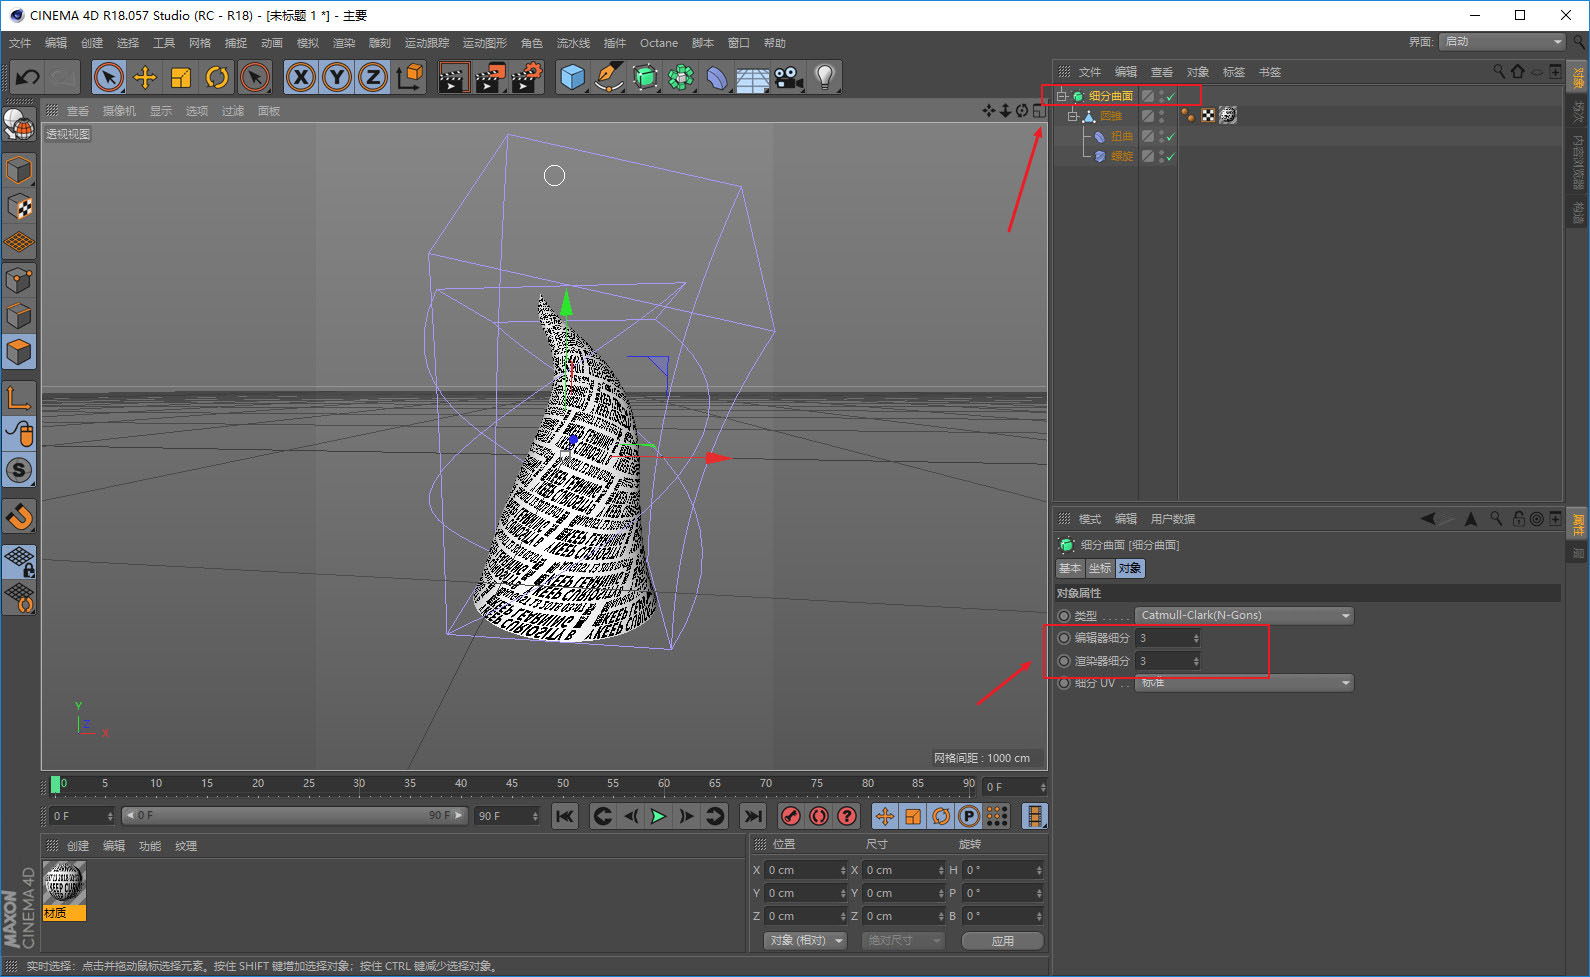Select the Scale tool icon
Image resolution: width=1590 pixels, height=977 pixels.
pyautogui.click(x=181, y=77)
